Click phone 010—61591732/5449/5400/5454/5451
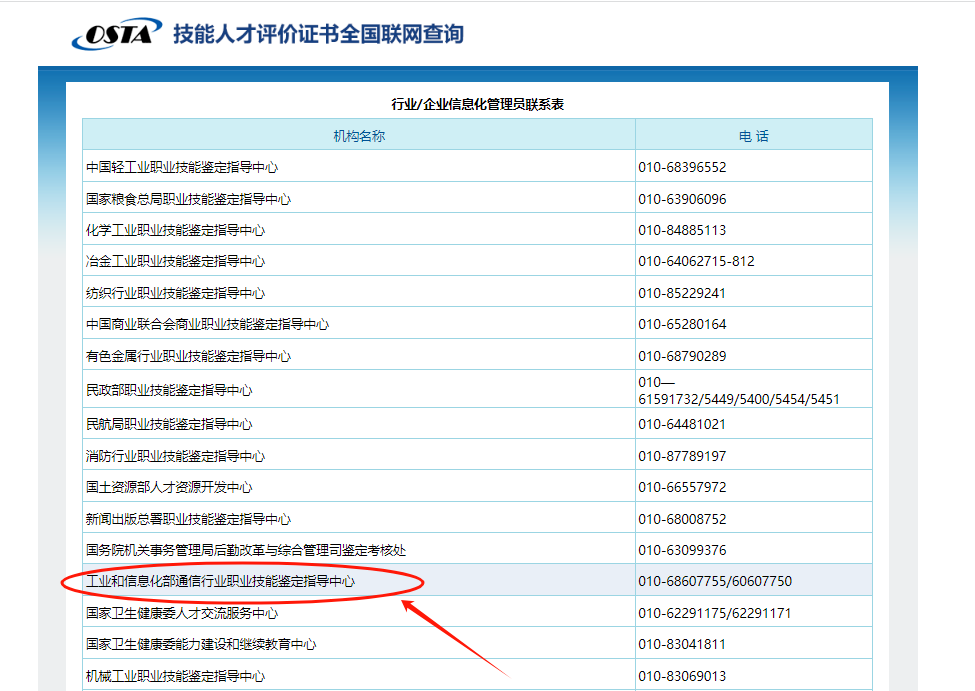 pyautogui.click(x=739, y=391)
